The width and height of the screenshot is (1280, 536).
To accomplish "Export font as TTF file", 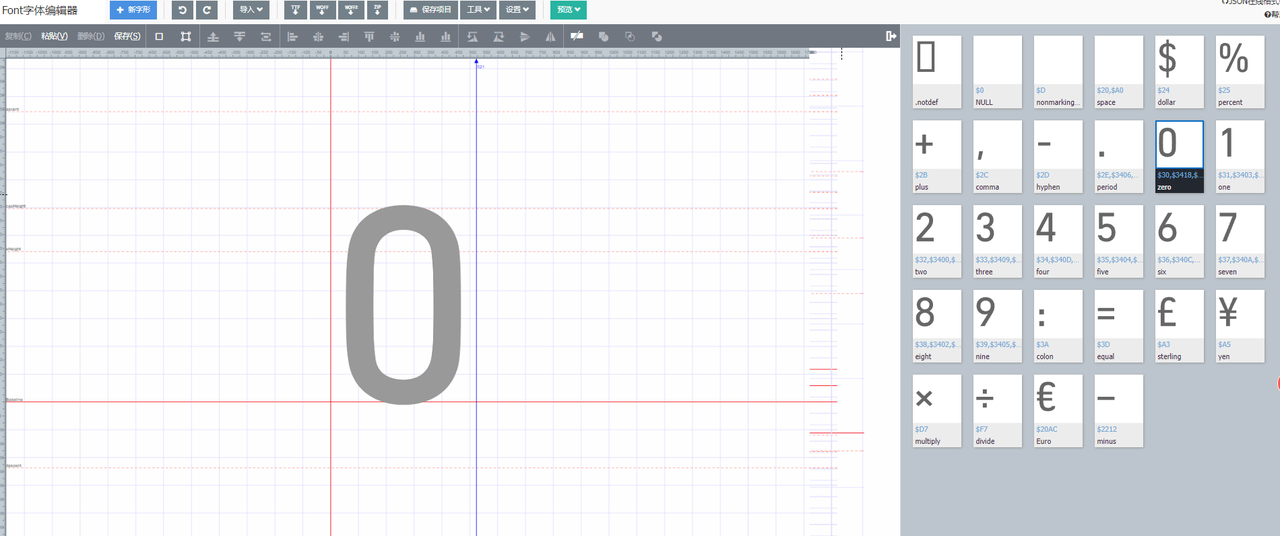I will pos(296,10).
